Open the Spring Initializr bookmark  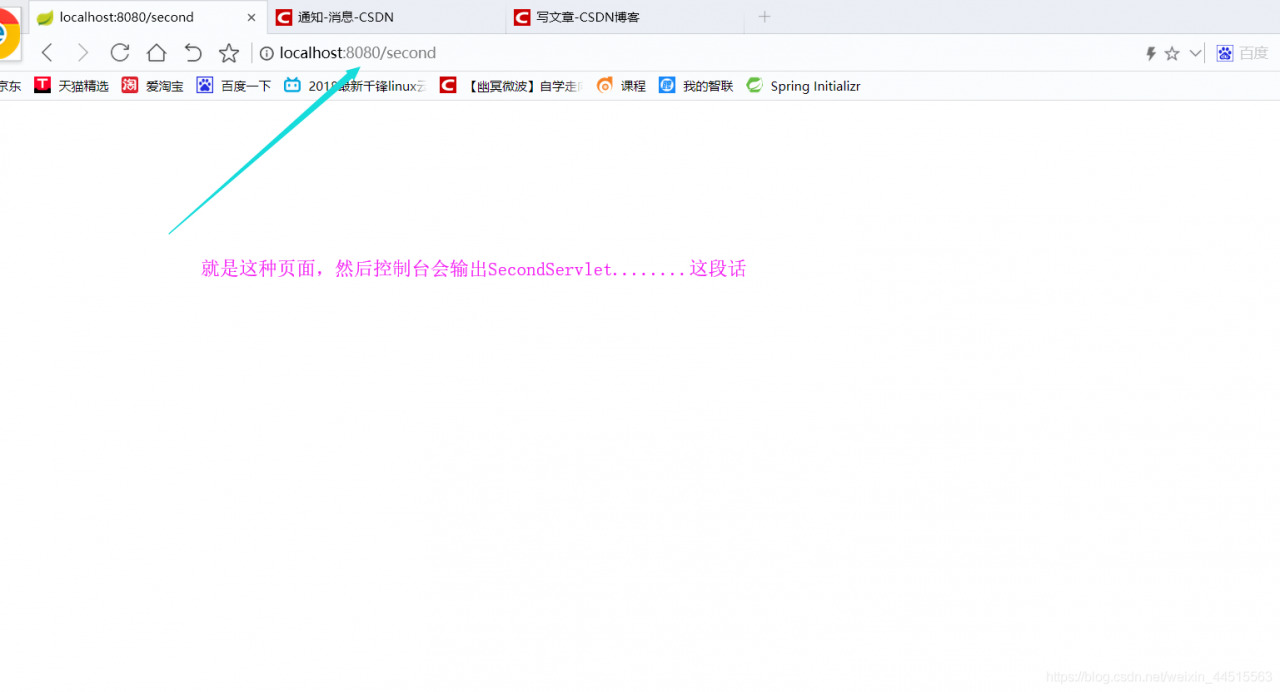click(x=804, y=86)
